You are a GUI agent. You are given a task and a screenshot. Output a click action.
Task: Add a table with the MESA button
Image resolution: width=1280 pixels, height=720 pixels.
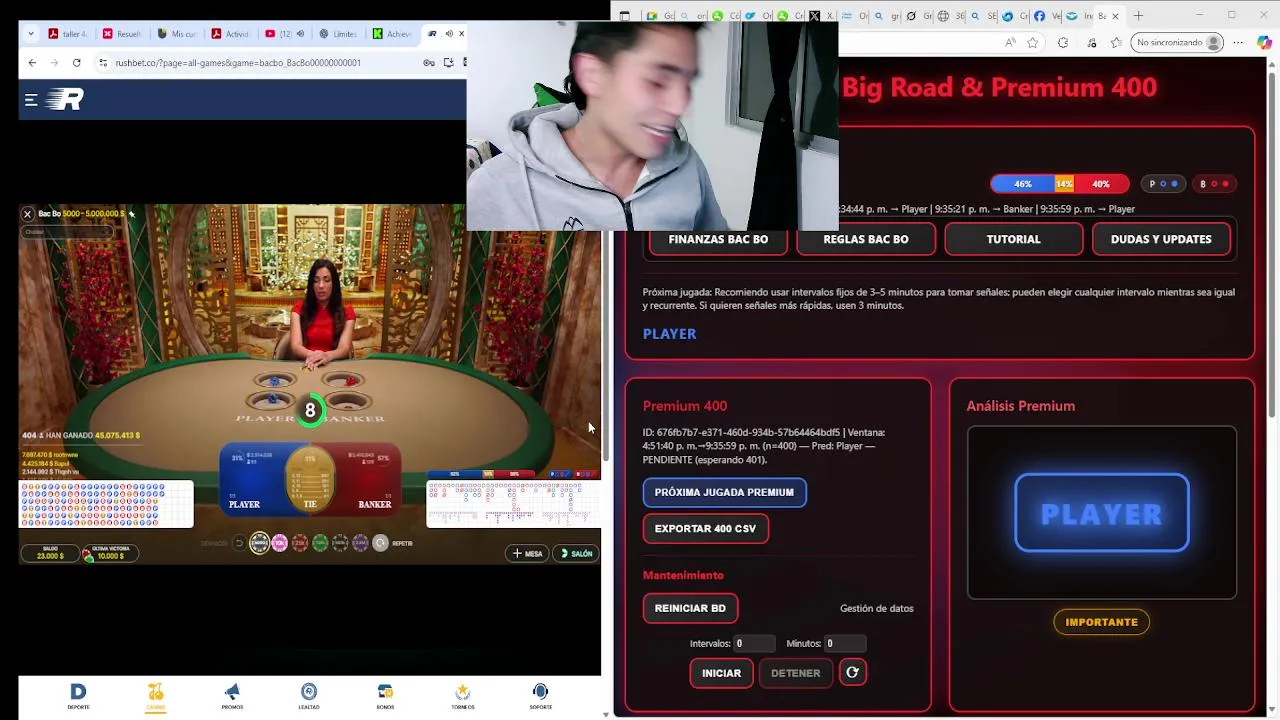pos(527,553)
